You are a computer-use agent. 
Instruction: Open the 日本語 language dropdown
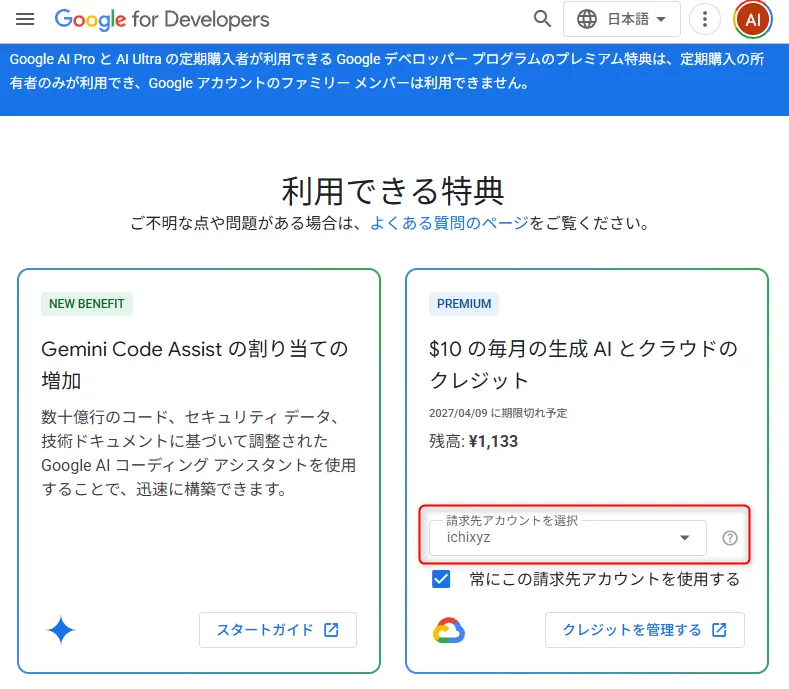point(622,19)
